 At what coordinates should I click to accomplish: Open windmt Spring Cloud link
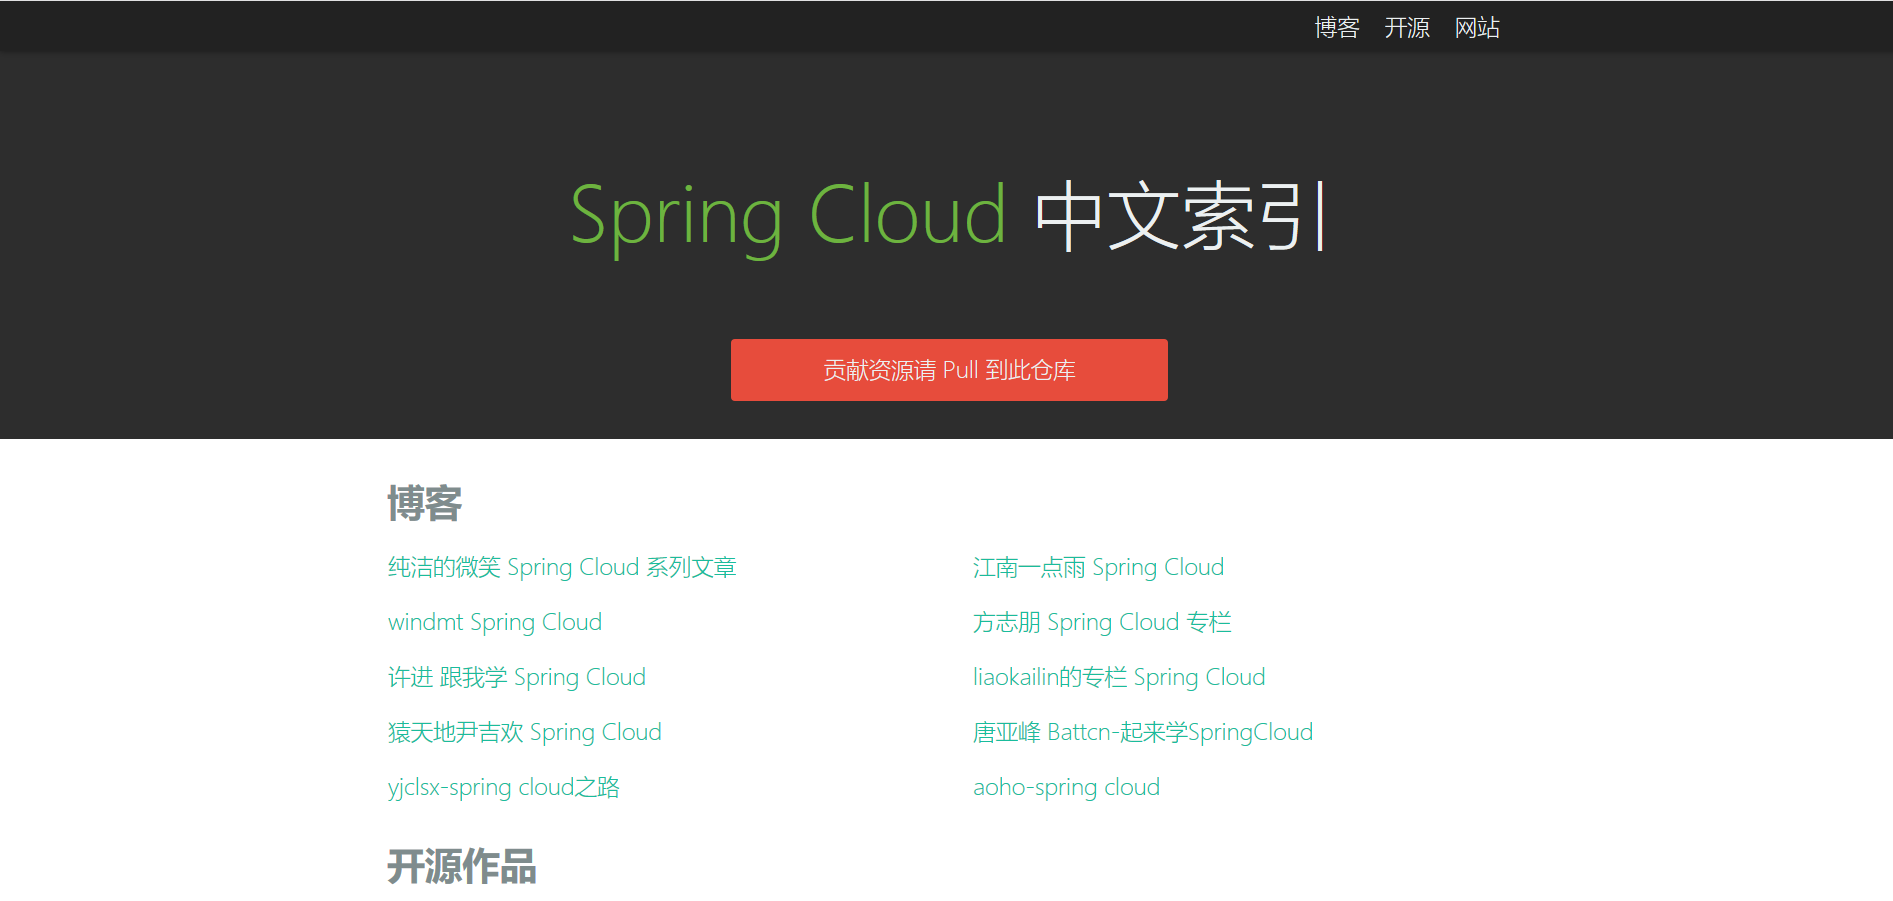pos(495,623)
